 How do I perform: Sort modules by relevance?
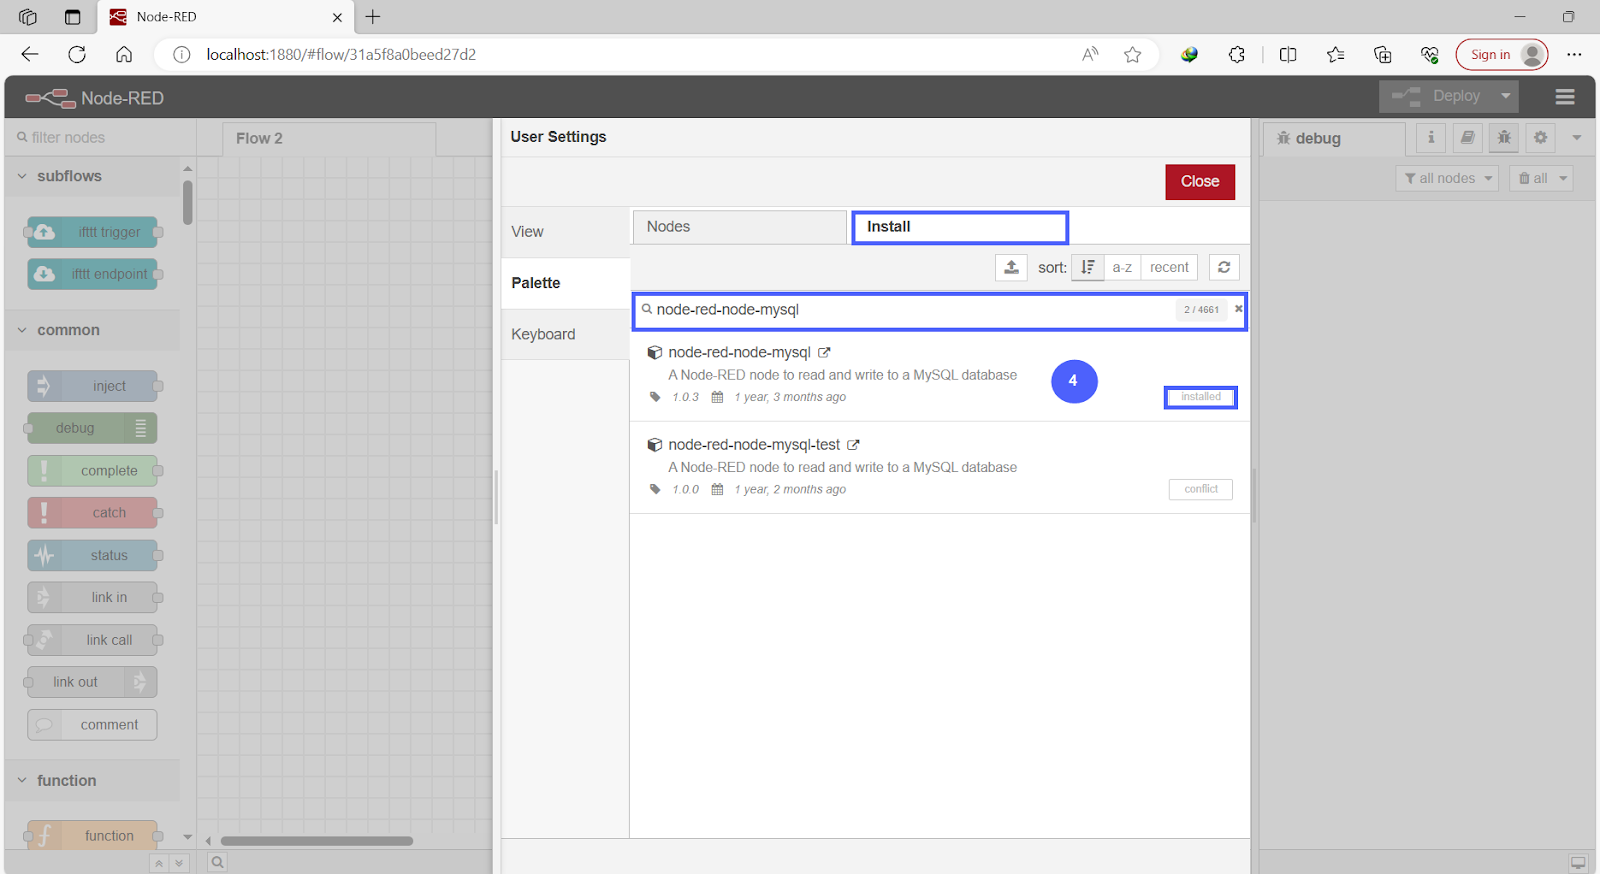point(1088,267)
